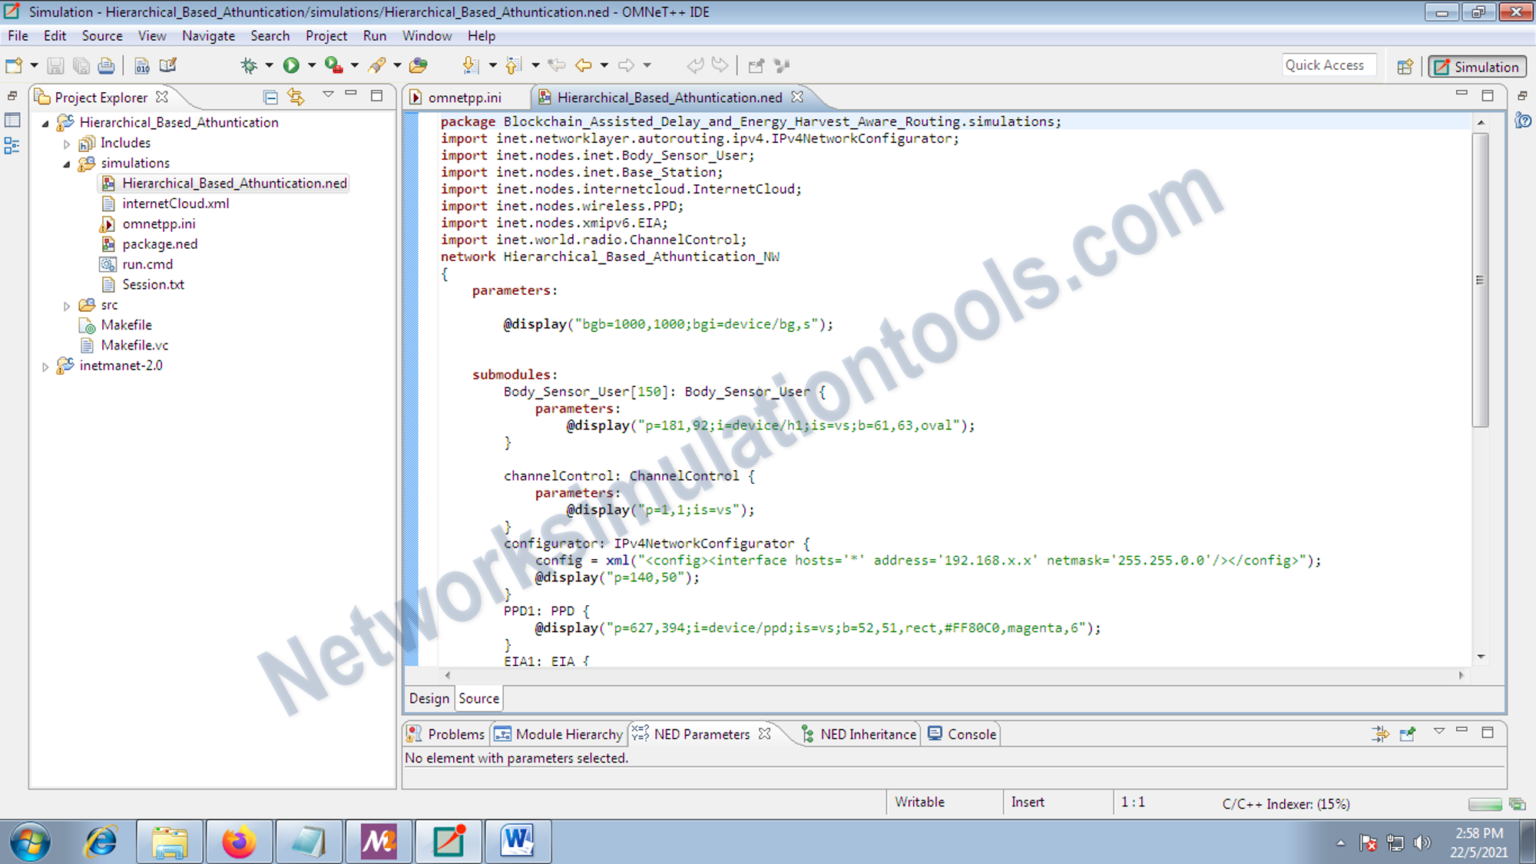Switch to the Design tab of the editor
The width and height of the screenshot is (1536, 864).
[428, 698]
